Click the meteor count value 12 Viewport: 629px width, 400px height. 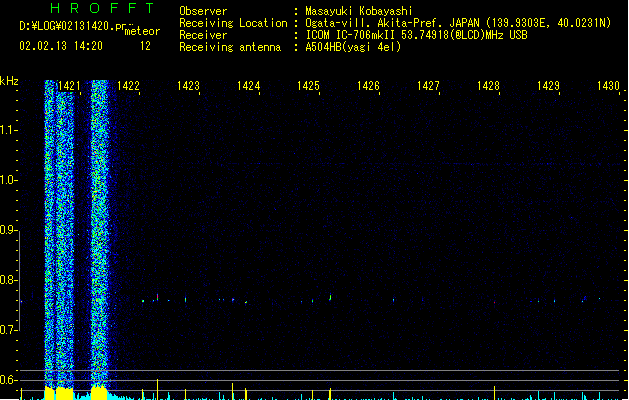(145, 46)
